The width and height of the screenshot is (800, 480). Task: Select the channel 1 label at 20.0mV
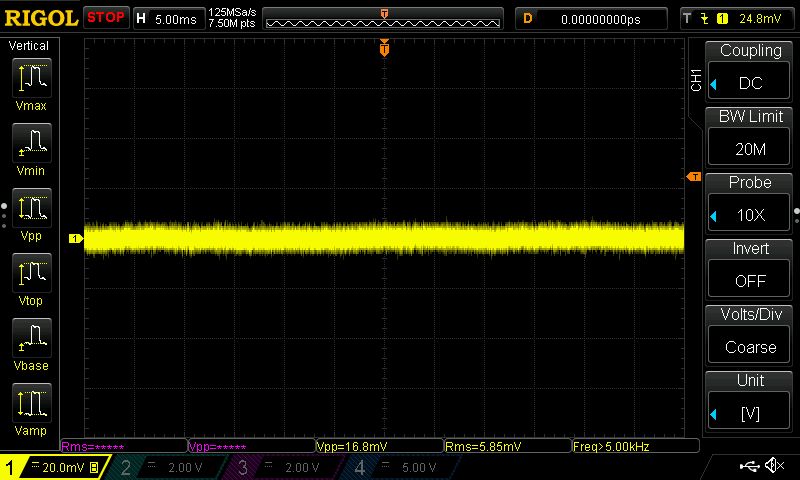55,467
